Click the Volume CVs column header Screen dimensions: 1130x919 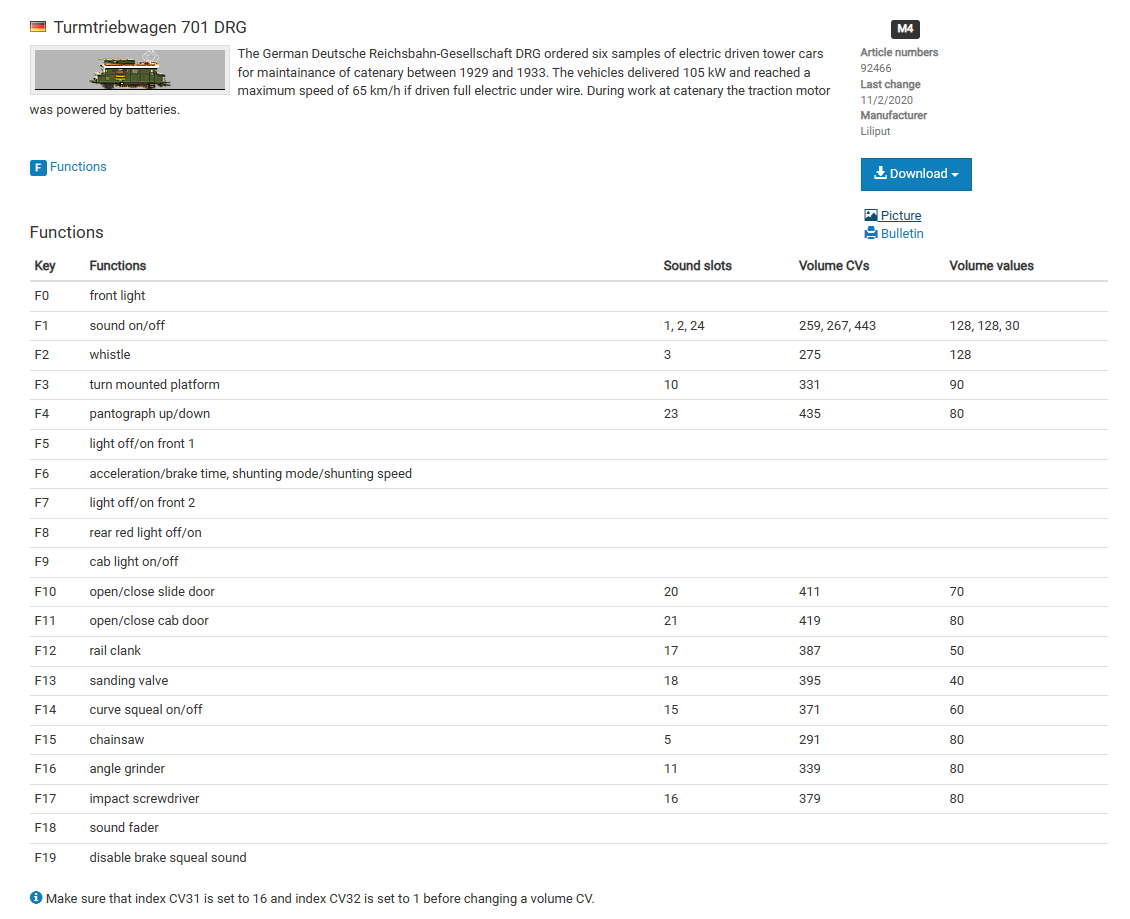point(834,266)
